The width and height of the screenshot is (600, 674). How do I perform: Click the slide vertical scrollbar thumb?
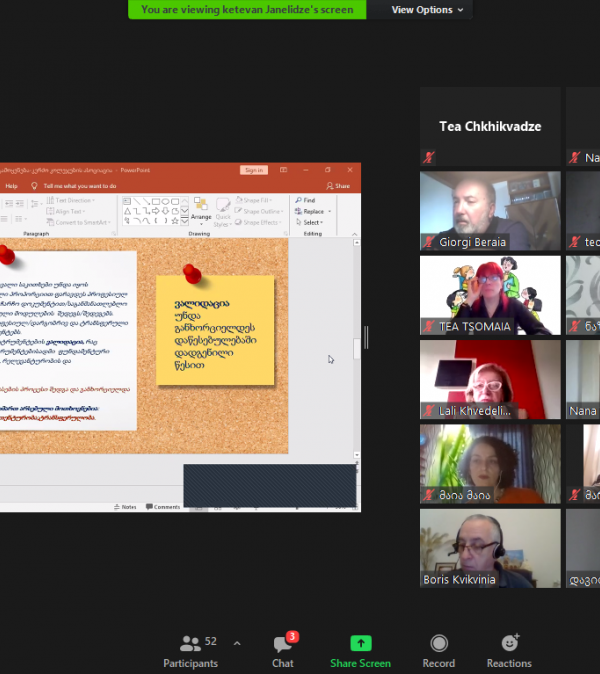point(356,349)
